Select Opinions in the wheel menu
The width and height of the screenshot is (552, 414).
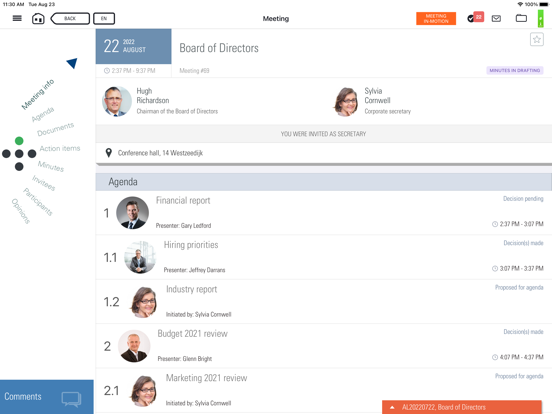[21, 211]
